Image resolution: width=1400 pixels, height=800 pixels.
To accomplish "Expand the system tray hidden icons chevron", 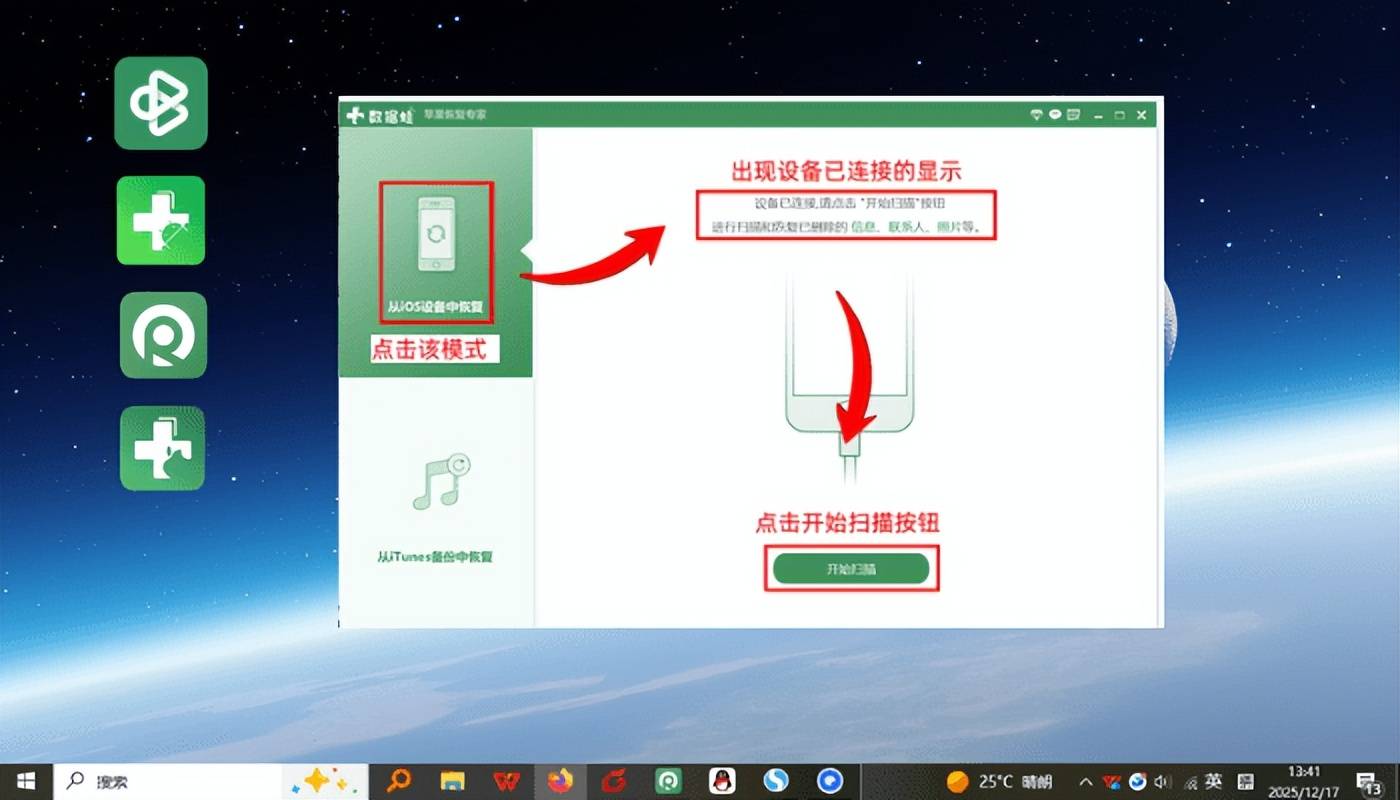I will pyautogui.click(x=1086, y=781).
